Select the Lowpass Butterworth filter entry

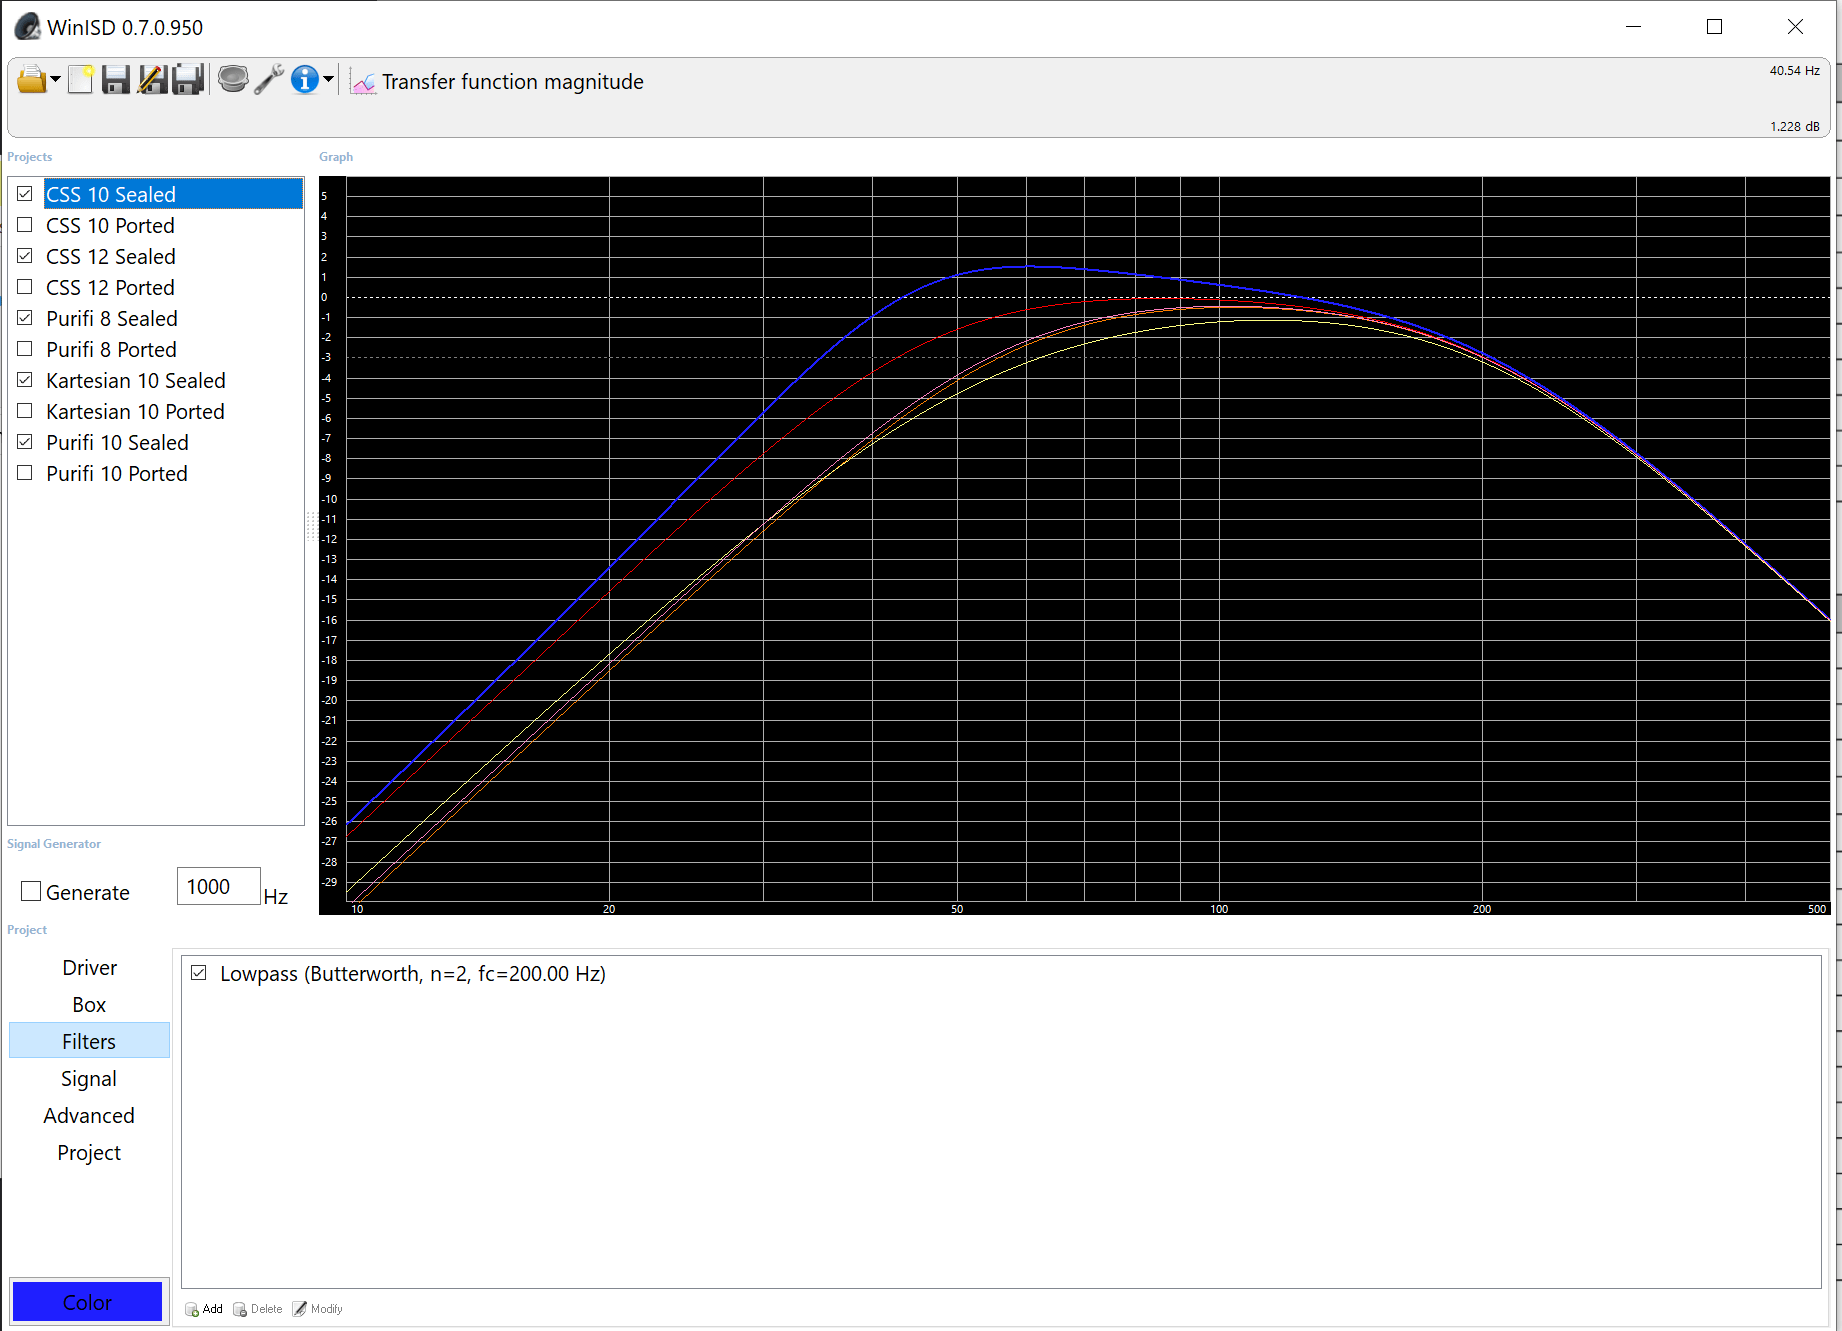click(x=413, y=974)
